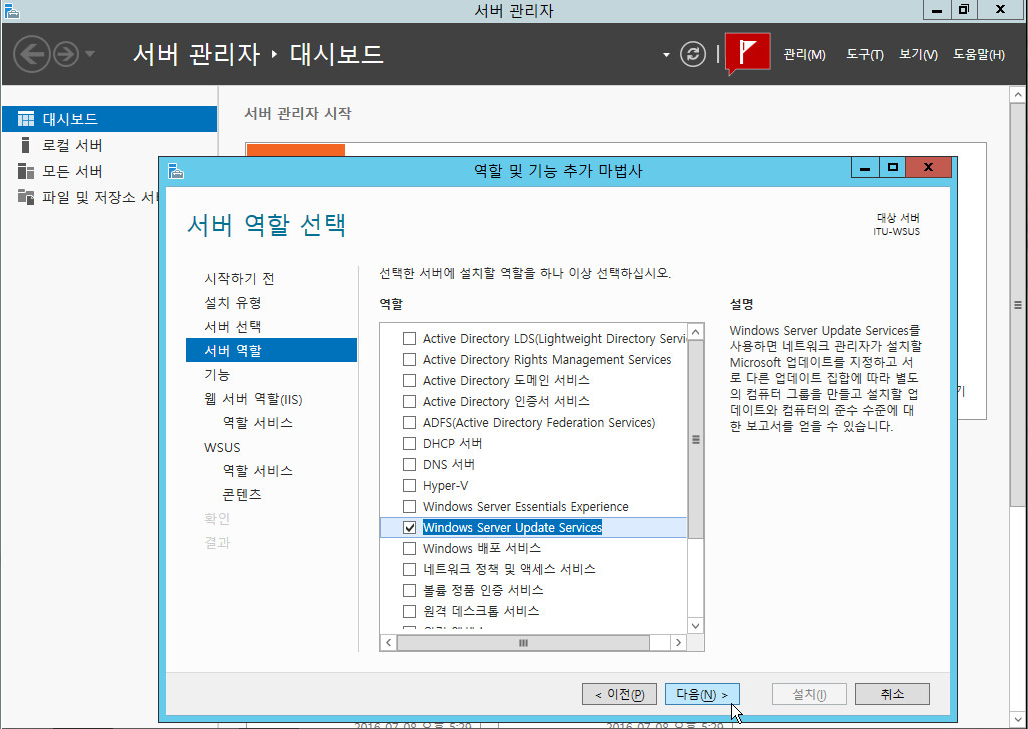Click the back navigation arrow icon
This screenshot has height=729, width=1028.
pos(32,54)
